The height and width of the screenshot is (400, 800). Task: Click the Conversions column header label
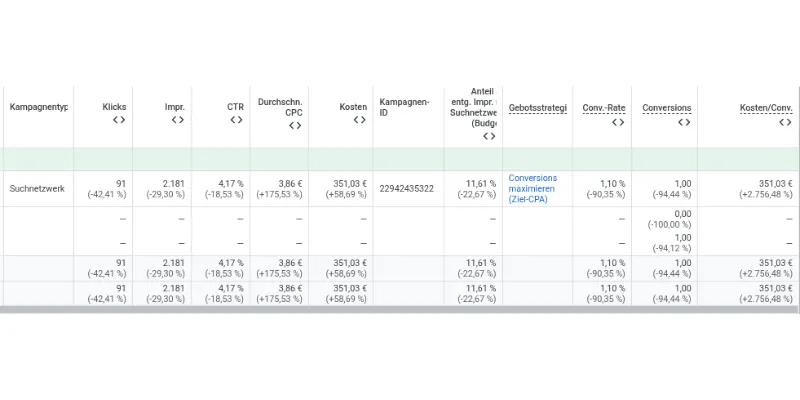(x=666, y=108)
